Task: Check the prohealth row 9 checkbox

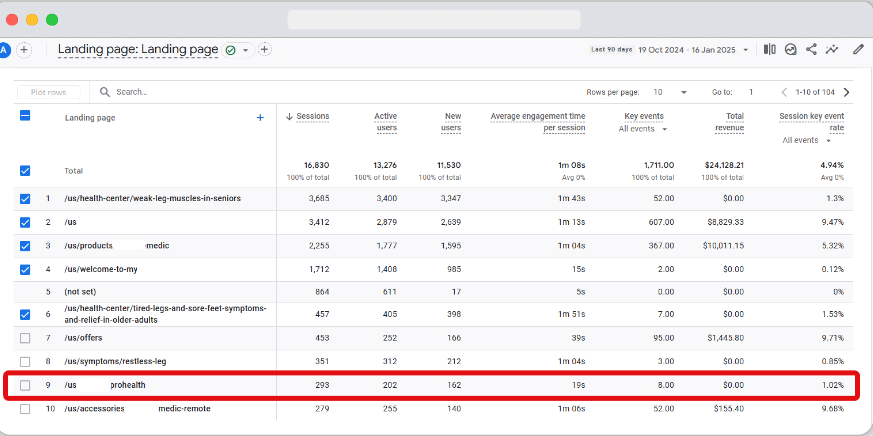Action: coord(25,385)
